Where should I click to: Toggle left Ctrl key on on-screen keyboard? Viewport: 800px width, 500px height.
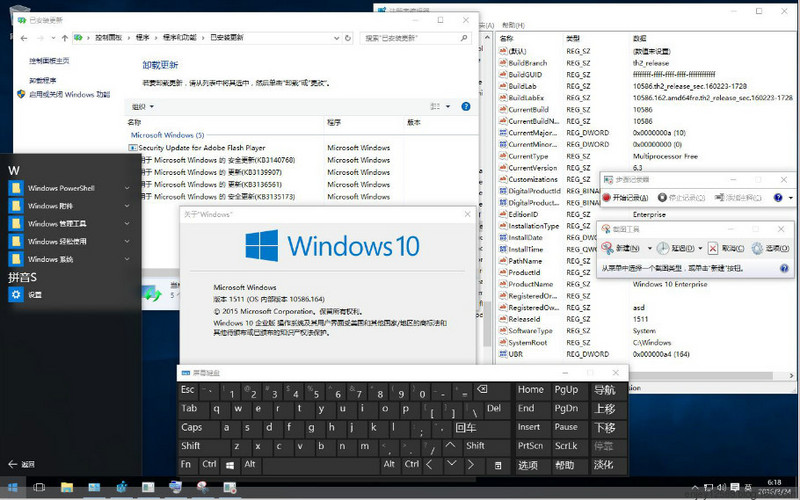pos(209,464)
